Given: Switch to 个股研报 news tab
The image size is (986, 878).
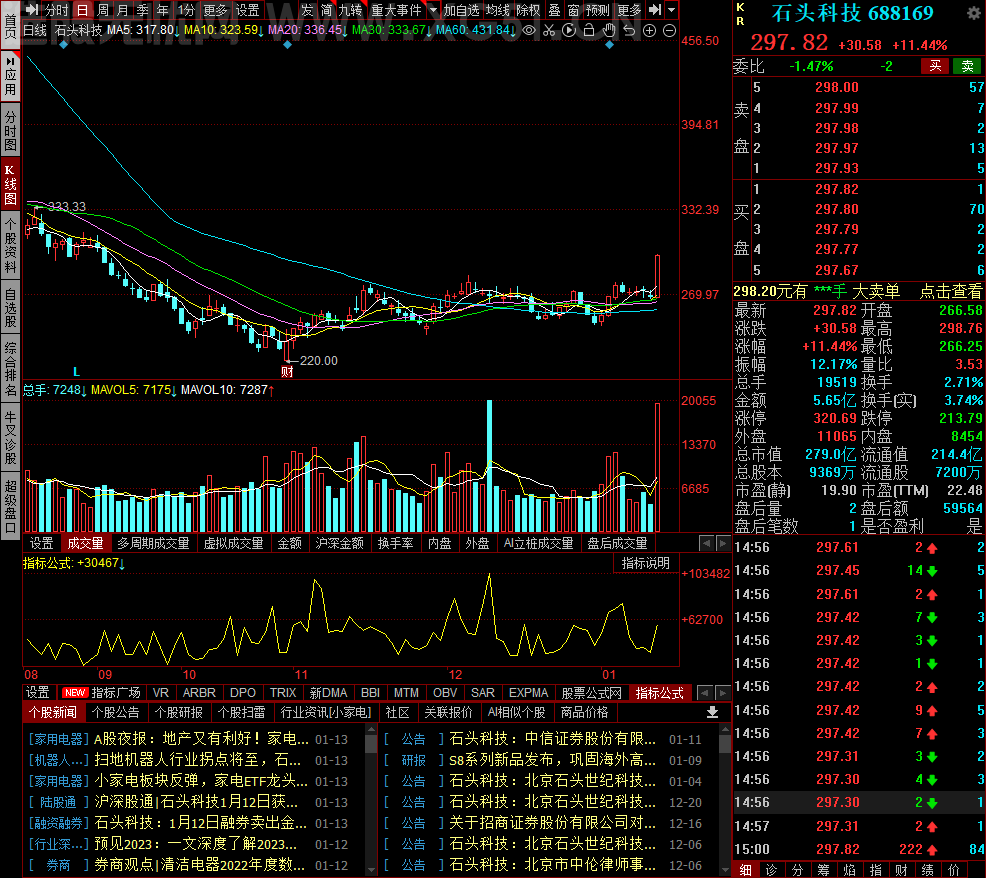Looking at the screenshot, I should 179,712.
